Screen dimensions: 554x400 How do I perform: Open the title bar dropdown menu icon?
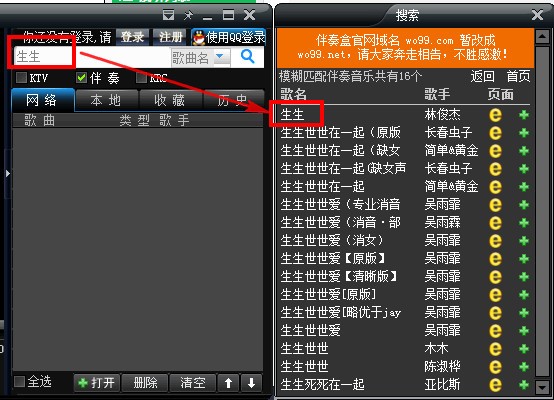[168, 15]
